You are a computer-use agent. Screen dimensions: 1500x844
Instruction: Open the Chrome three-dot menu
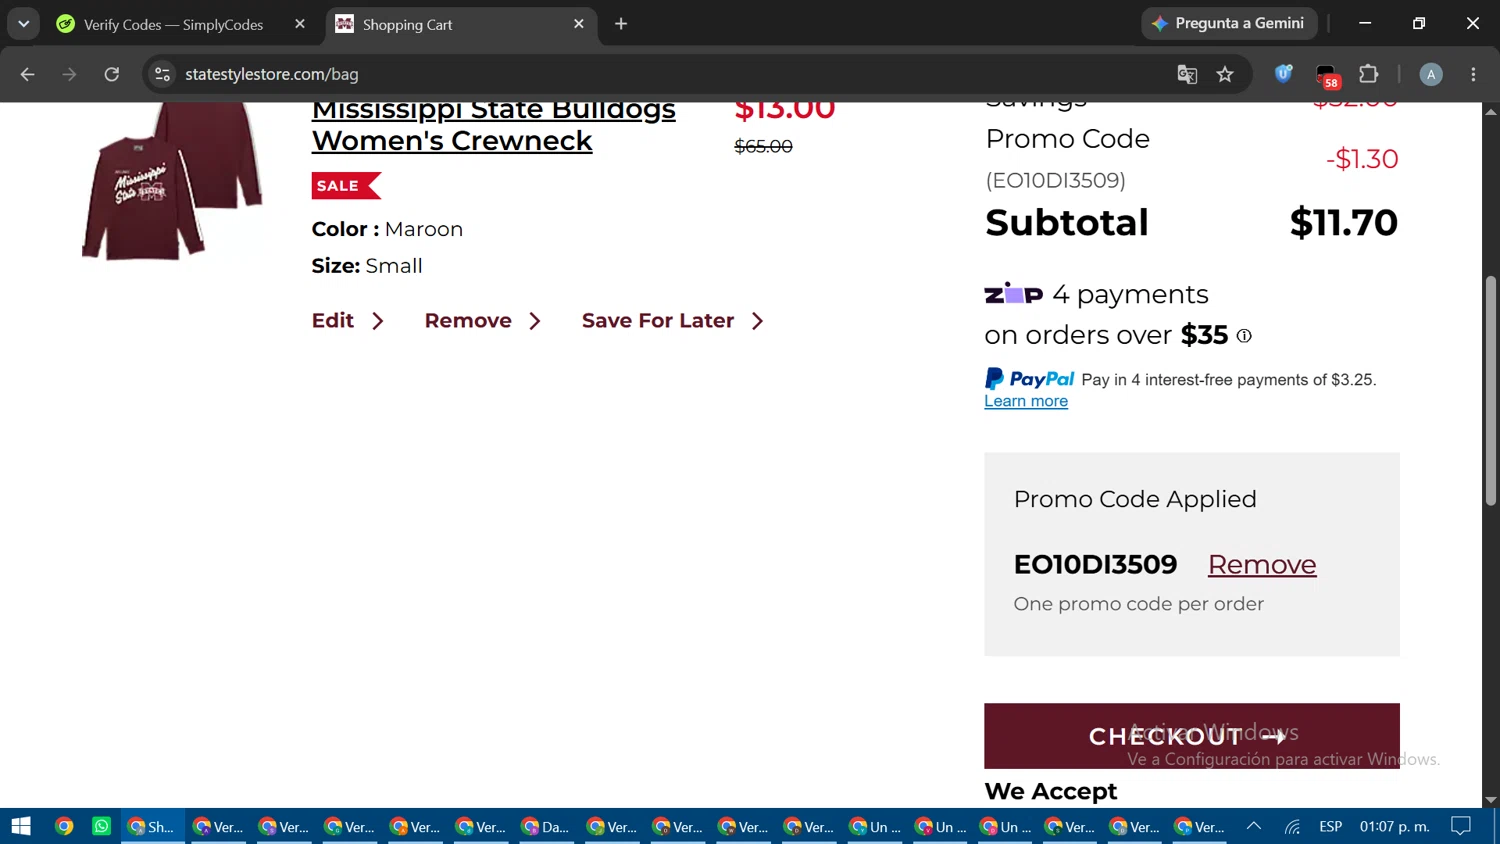[1473, 74]
